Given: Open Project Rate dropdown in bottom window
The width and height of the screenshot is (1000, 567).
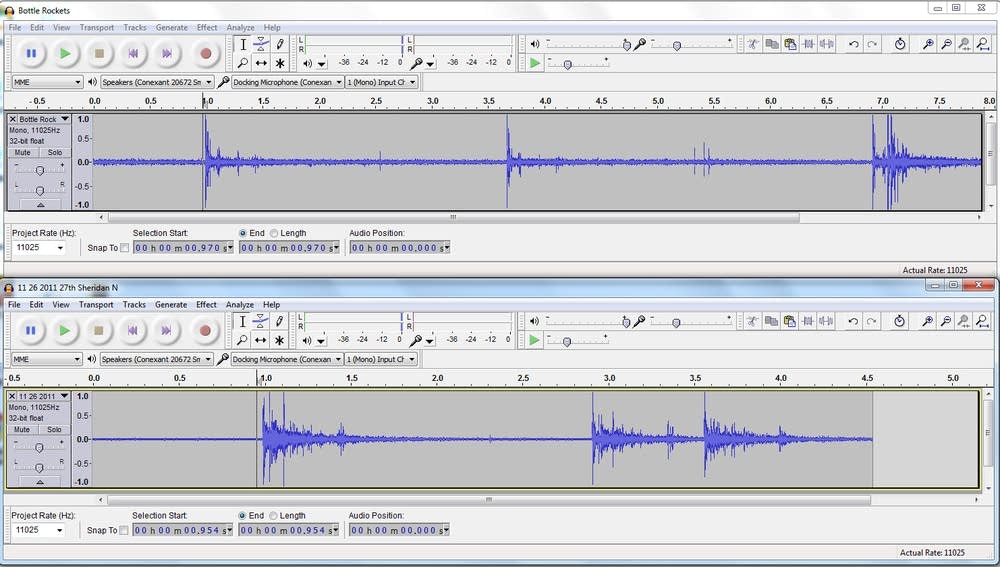Looking at the screenshot, I should (40, 530).
